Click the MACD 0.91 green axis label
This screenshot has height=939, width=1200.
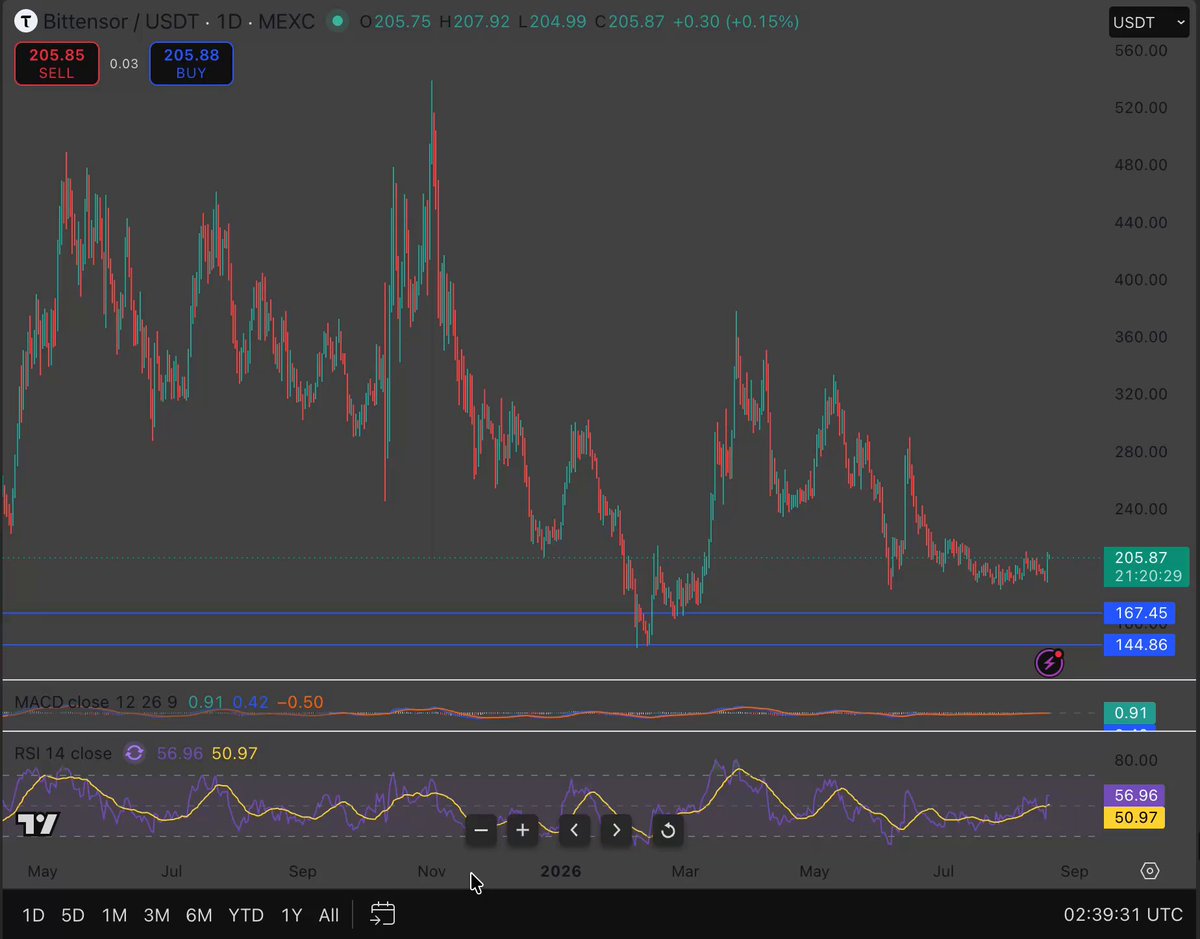pos(1129,714)
